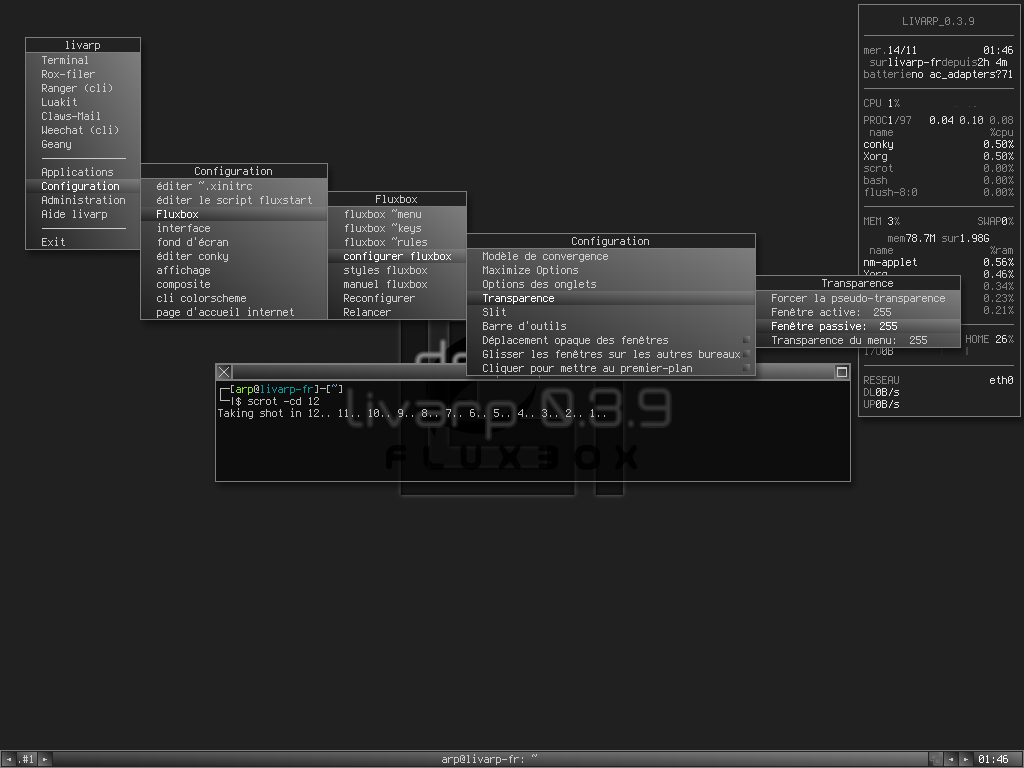The width and height of the screenshot is (1024, 768).
Task: Toggle Forcer la pseudo-transparence option
Action: click(x=857, y=298)
